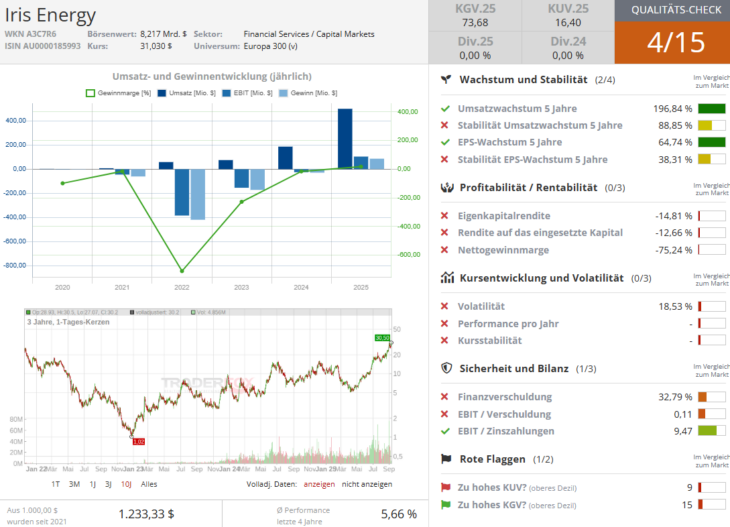Screen dimensions: 730x527
Task: Click the red cross beside Finanzverschuldung
Action: click(x=445, y=397)
